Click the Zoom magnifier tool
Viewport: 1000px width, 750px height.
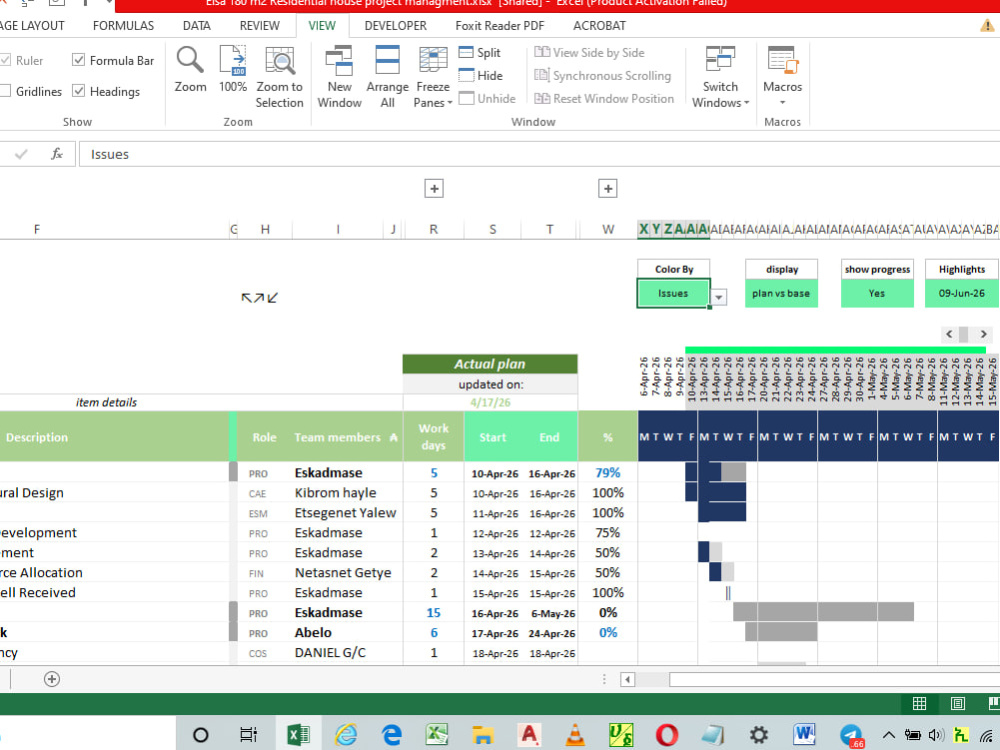click(x=190, y=70)
